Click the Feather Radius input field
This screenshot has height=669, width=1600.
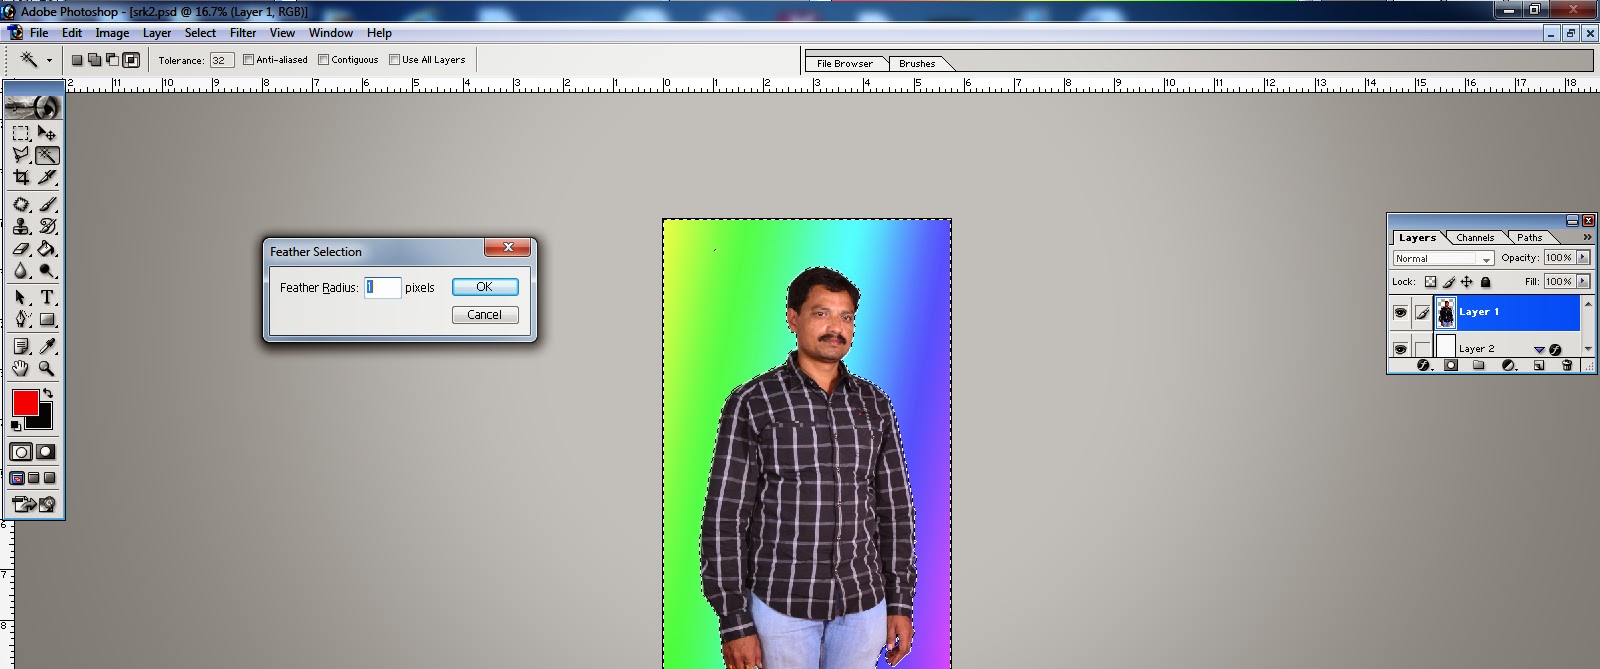pos(383,287)
